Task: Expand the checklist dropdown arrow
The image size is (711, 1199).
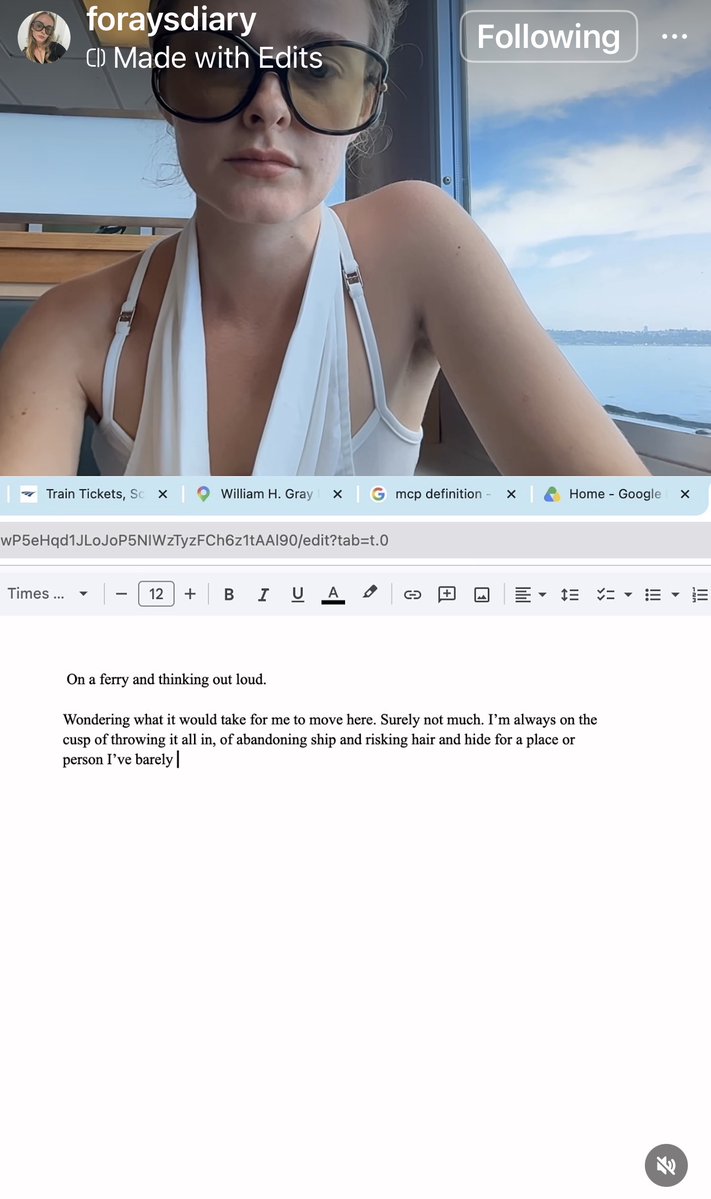Action: [x=628, y=594]
